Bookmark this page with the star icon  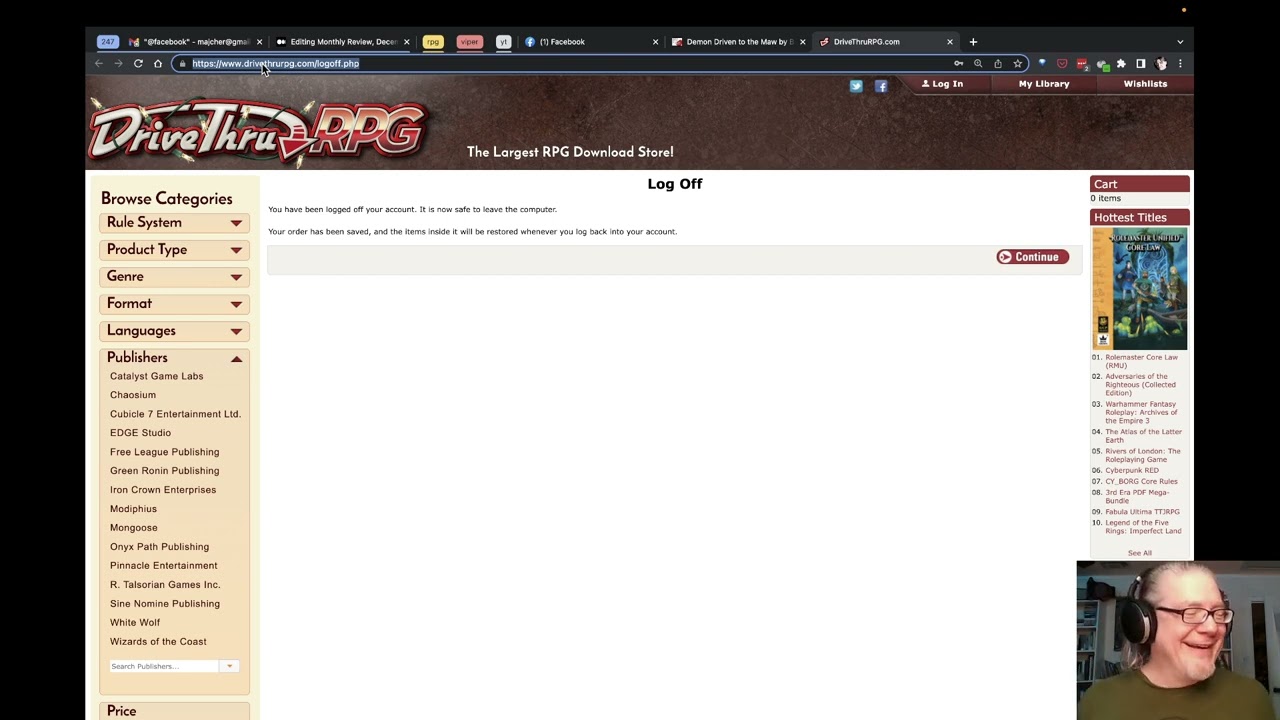pos(1018,64)
